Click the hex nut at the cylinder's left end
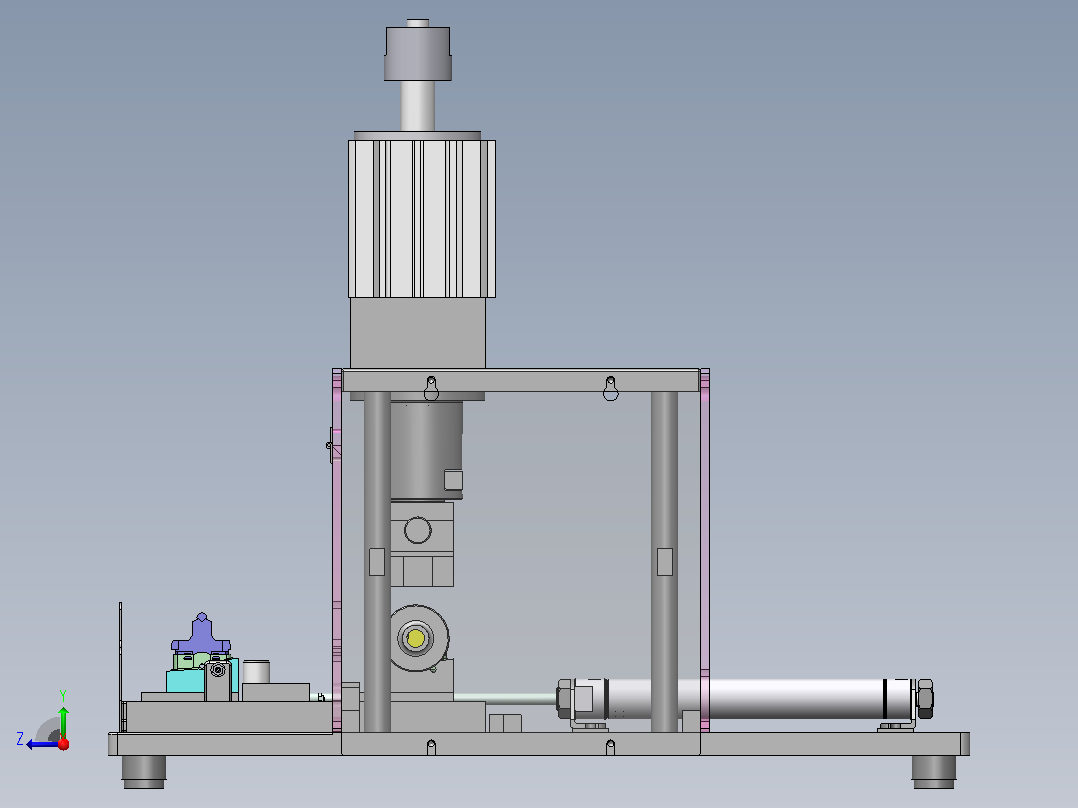This screenshot has width=1078, height=808. [564, 699]
